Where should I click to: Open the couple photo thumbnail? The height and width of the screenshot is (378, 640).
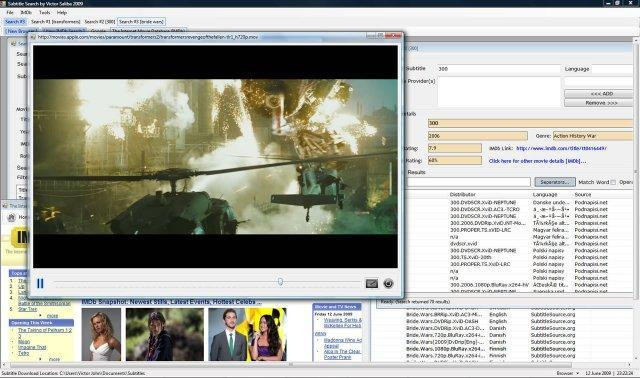(247, 334)
